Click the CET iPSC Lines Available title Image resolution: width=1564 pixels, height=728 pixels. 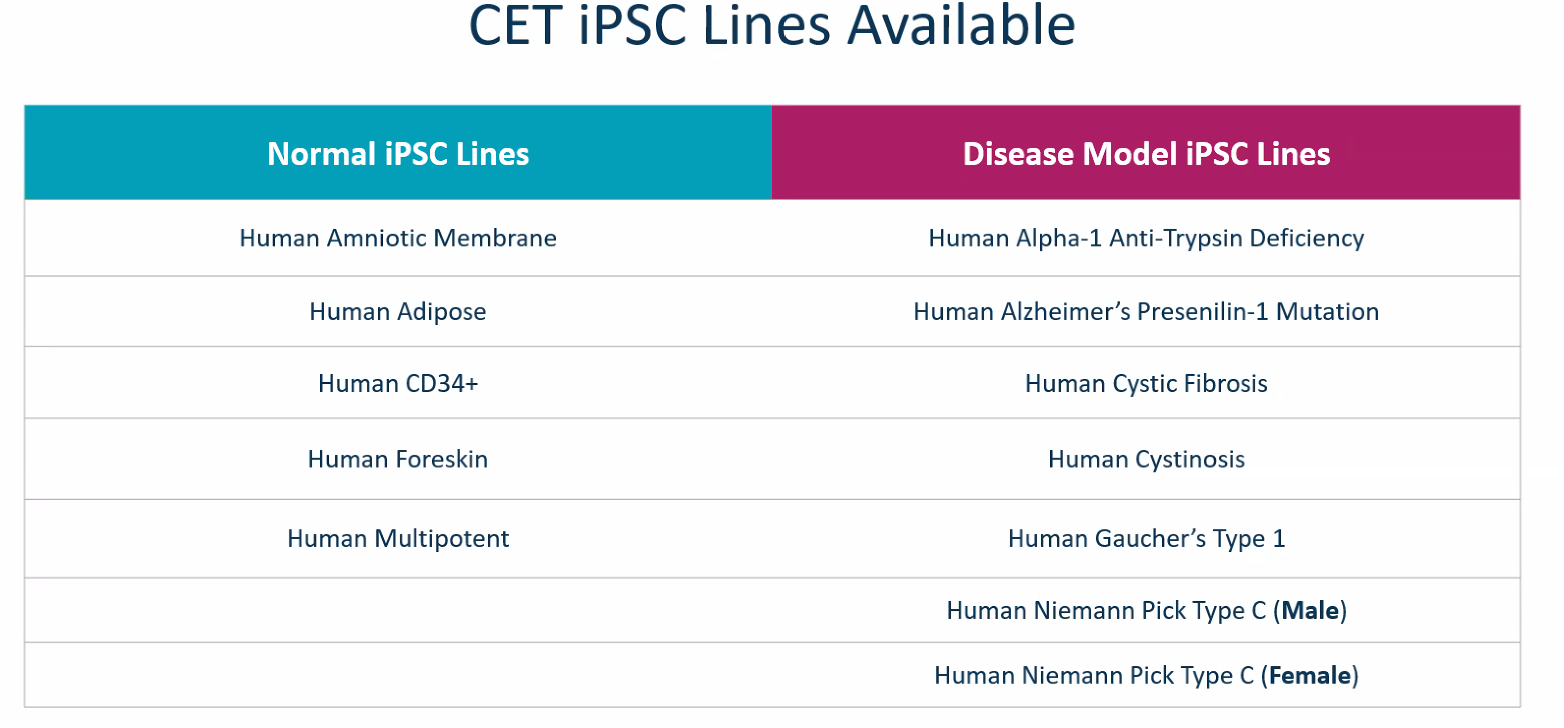point(772,26)
